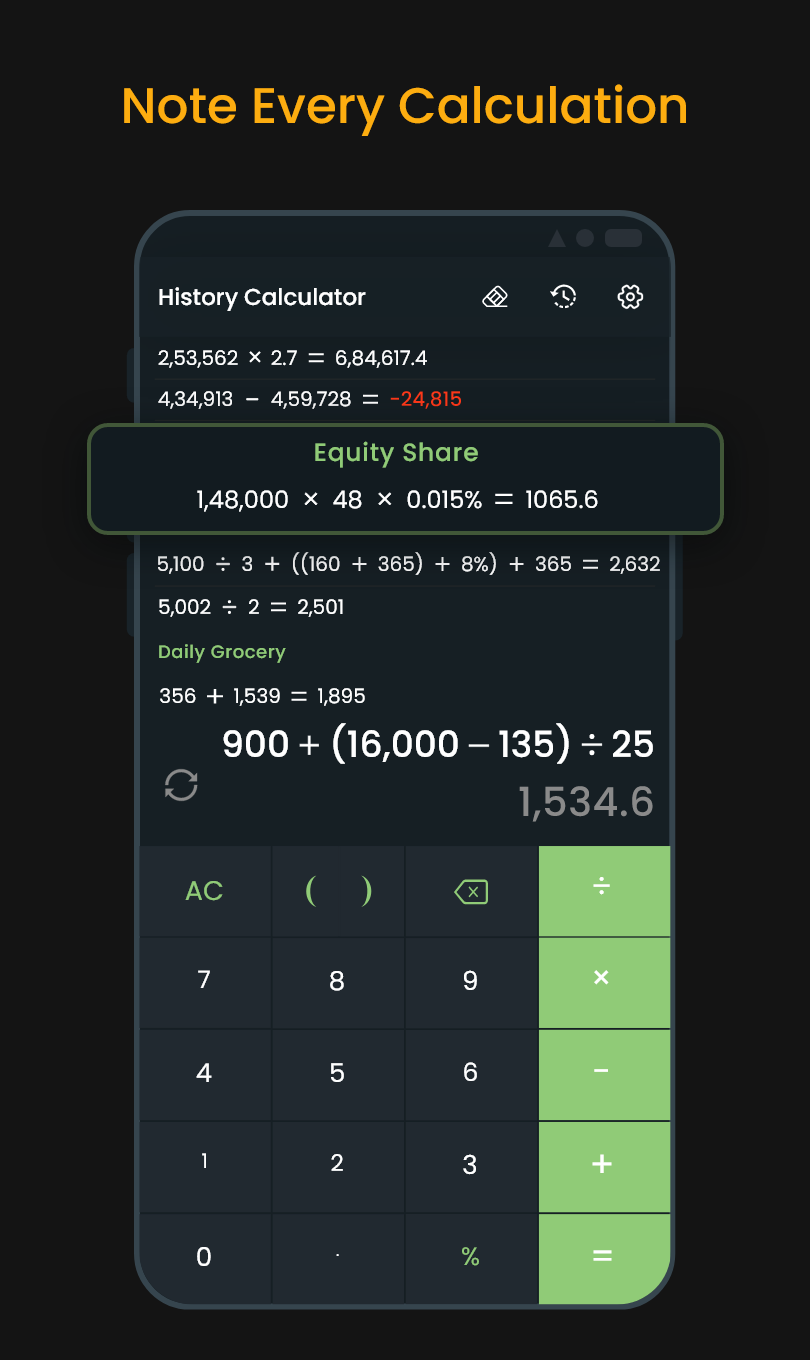Select calculation 1,48,000 × 48 × 0.015%
810x1360 pixels.
397,500
